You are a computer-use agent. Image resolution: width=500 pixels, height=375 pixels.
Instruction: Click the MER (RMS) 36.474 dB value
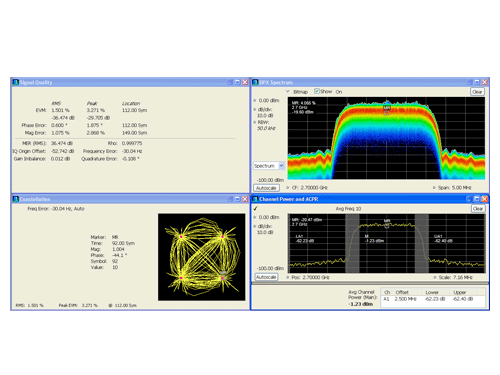coord(62,143)
